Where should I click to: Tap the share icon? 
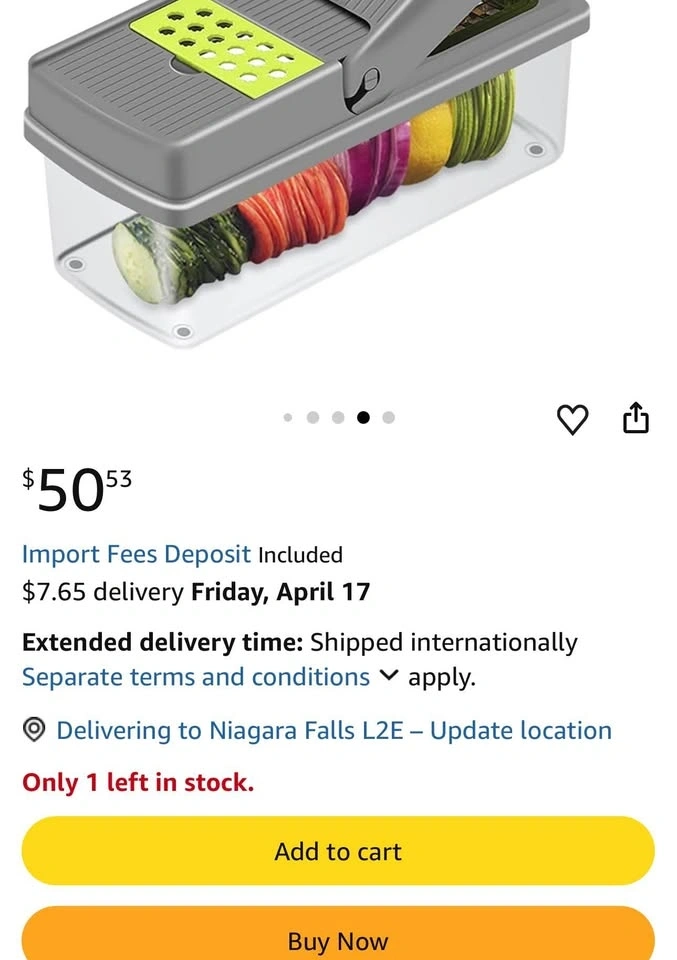[x=636, y=419]
